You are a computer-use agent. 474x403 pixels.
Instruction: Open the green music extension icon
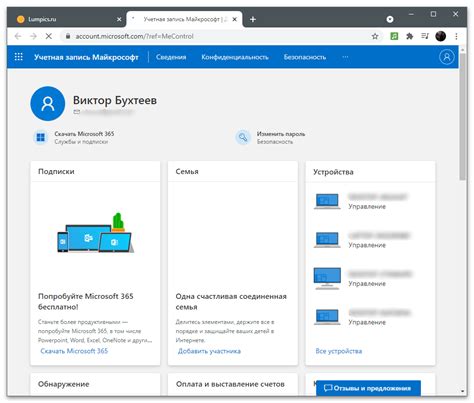pyautogui.click(x=394, y=36)
